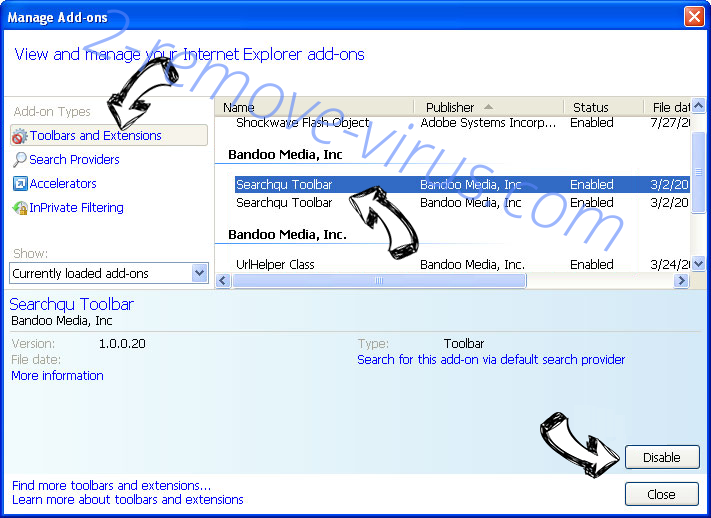Open the Currently loaded add-ons dropdown

tap(109, 274)
